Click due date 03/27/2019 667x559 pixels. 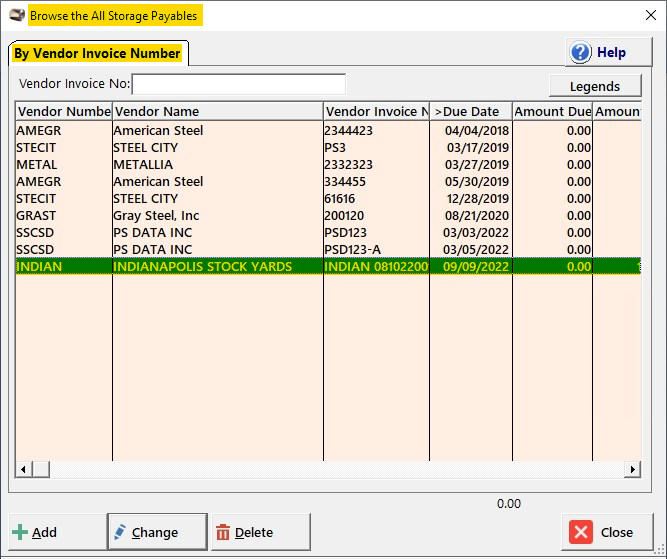click(x=477, y=164)
